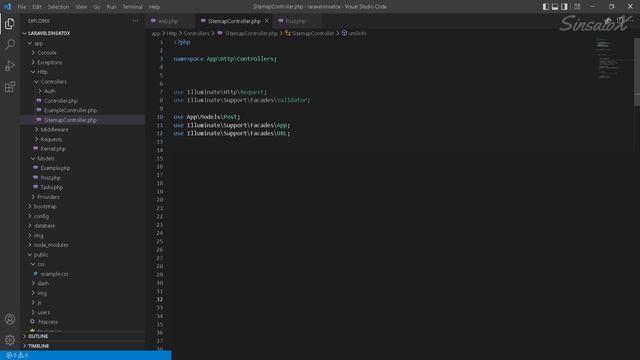Screen dimensions: 640x360
Task: Expand the Console folder
Action: [47, 53]
